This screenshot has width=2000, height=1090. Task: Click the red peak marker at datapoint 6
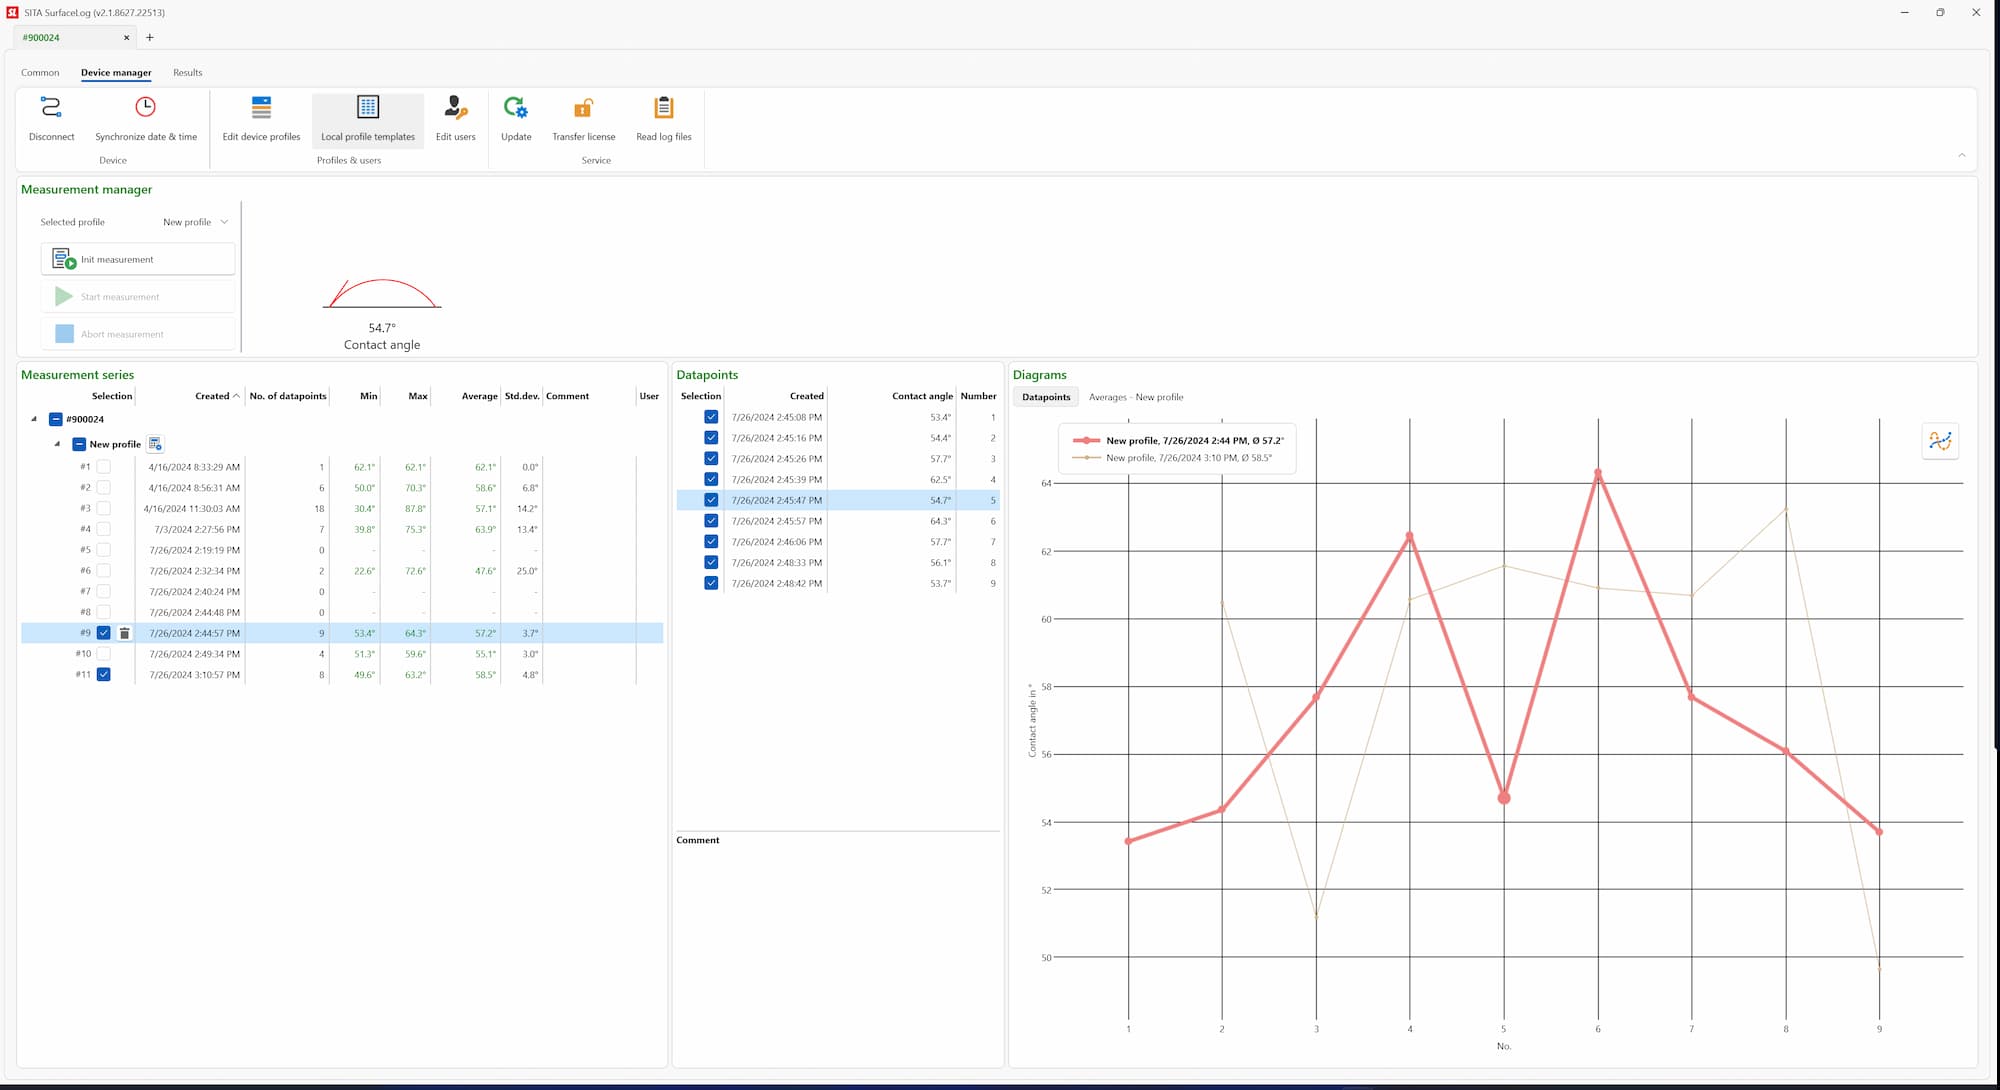click(x=1598, y=474)
